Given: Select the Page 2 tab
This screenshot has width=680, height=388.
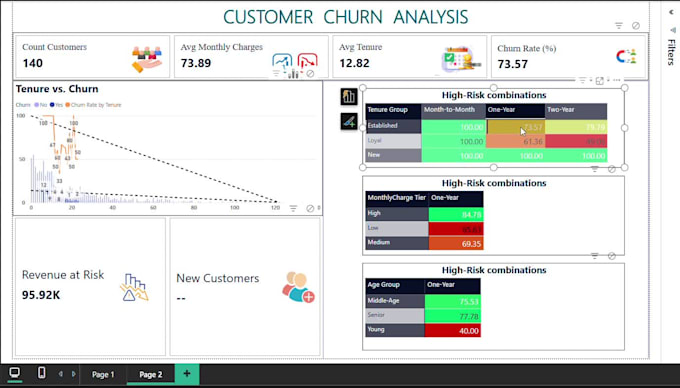Looking at the screenshot, I should [x=150, y=375].
